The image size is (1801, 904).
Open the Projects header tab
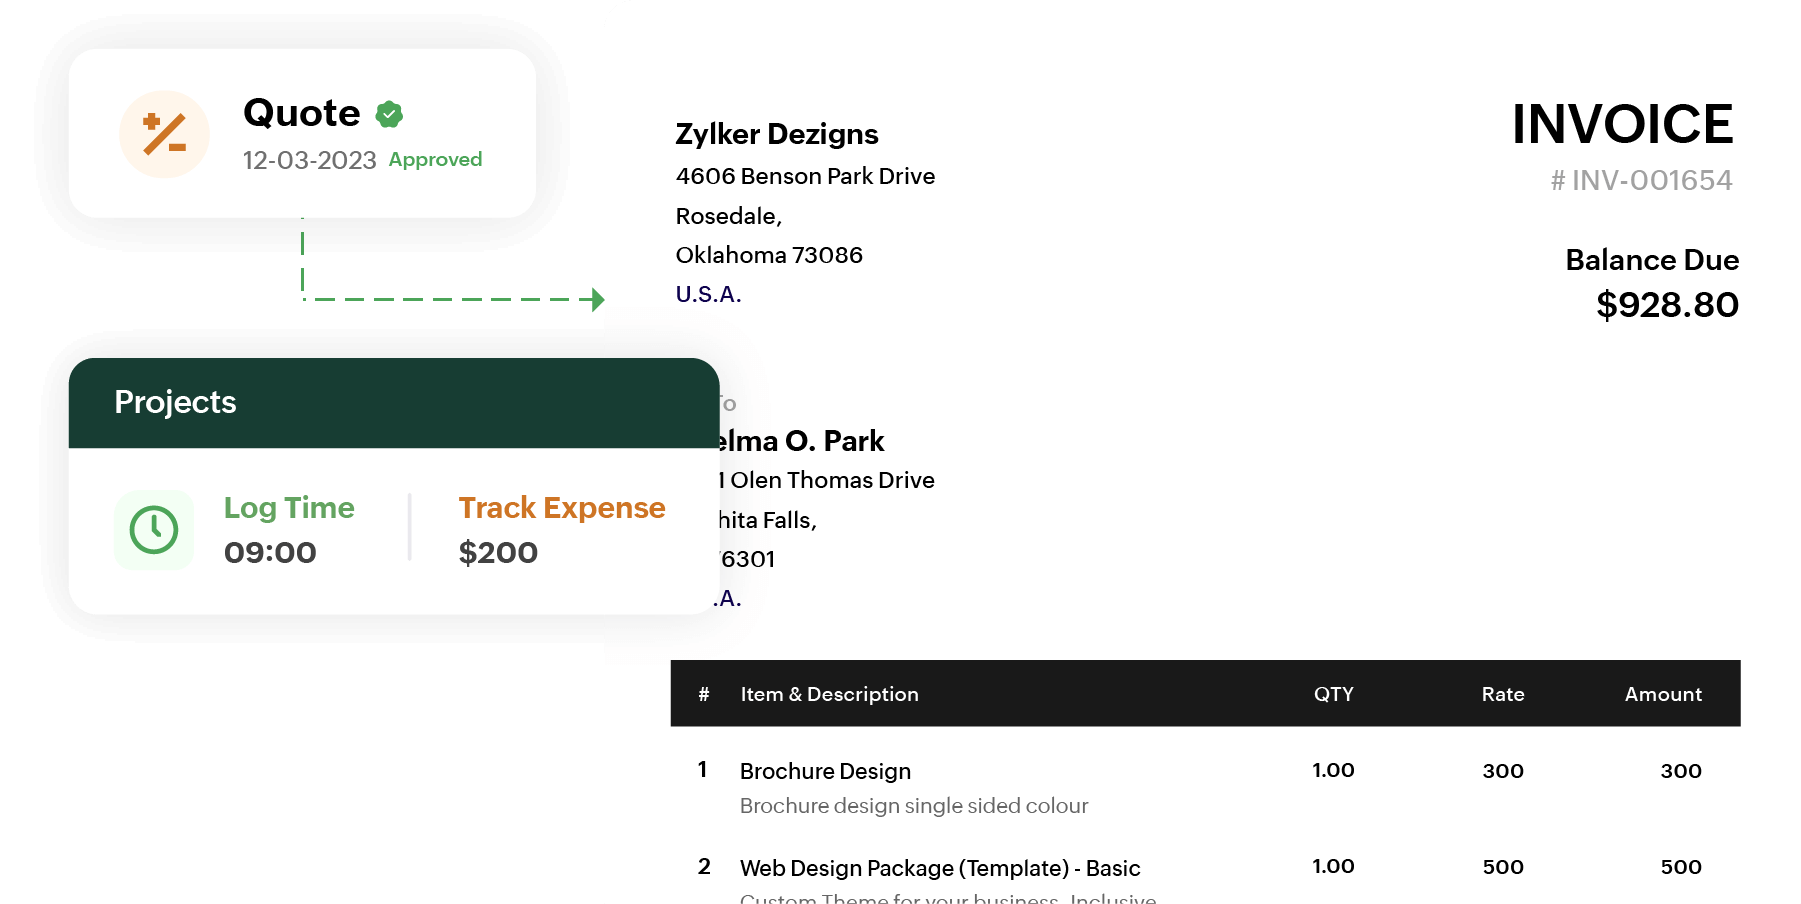pos(176,402)
